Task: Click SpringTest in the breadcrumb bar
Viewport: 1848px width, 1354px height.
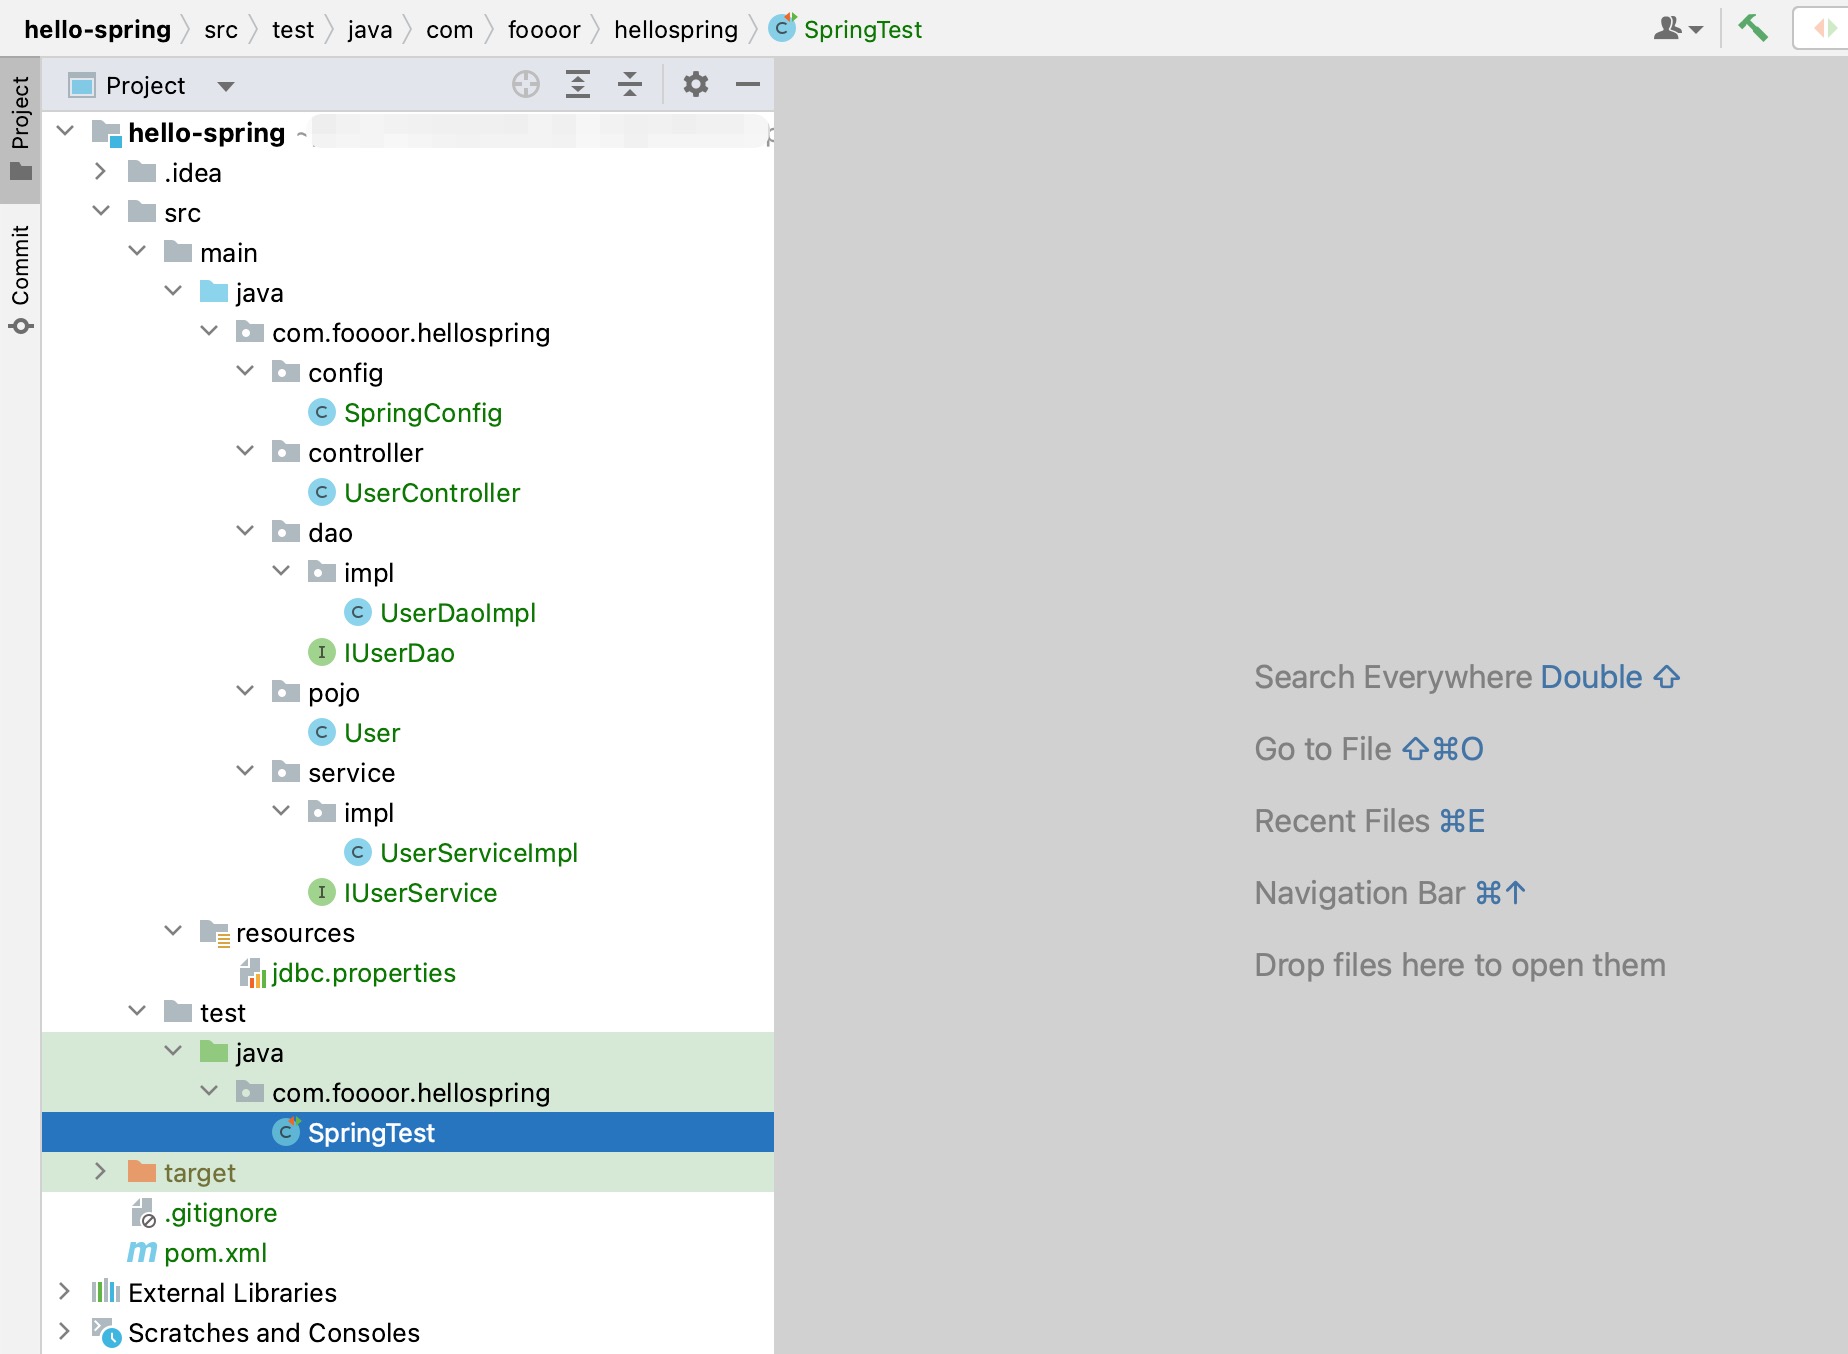Action: 862,30
